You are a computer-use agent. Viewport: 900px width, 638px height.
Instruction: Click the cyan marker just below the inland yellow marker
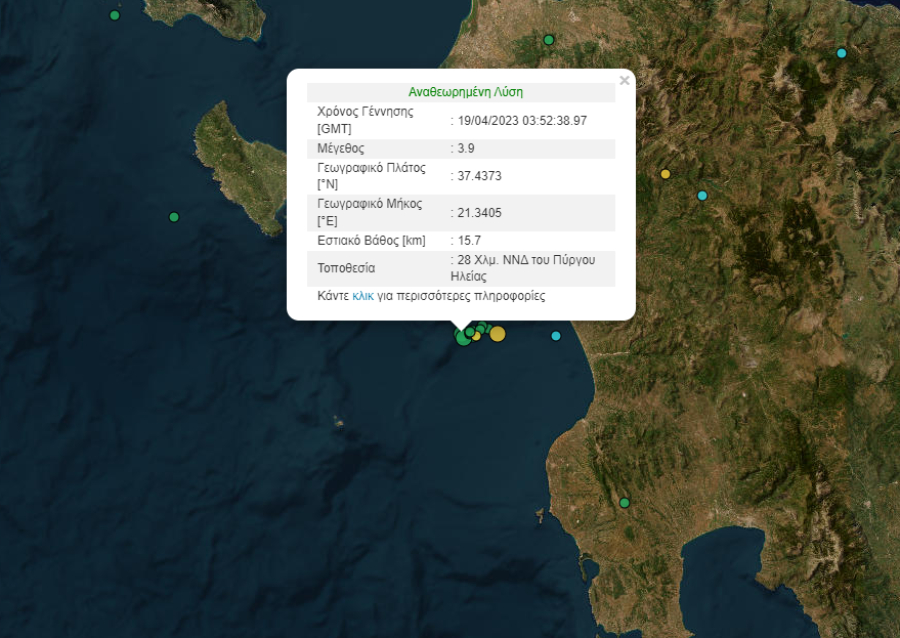pos(702,195)
